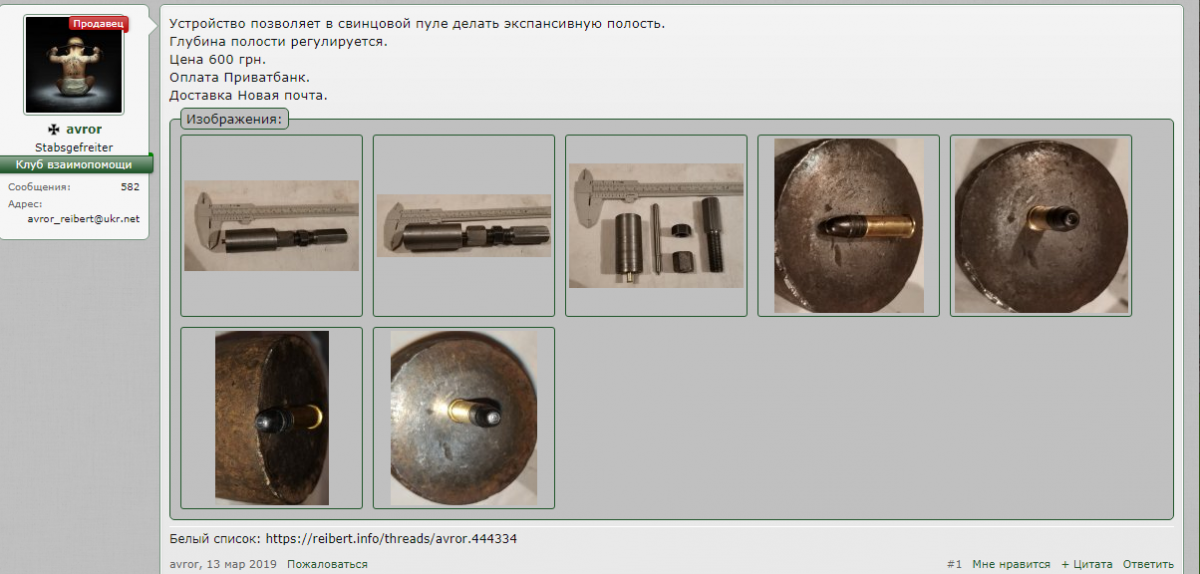Click the Продавец badge on avatar
The height and width of the screenshot is (574, 1200).
[98, 23]
